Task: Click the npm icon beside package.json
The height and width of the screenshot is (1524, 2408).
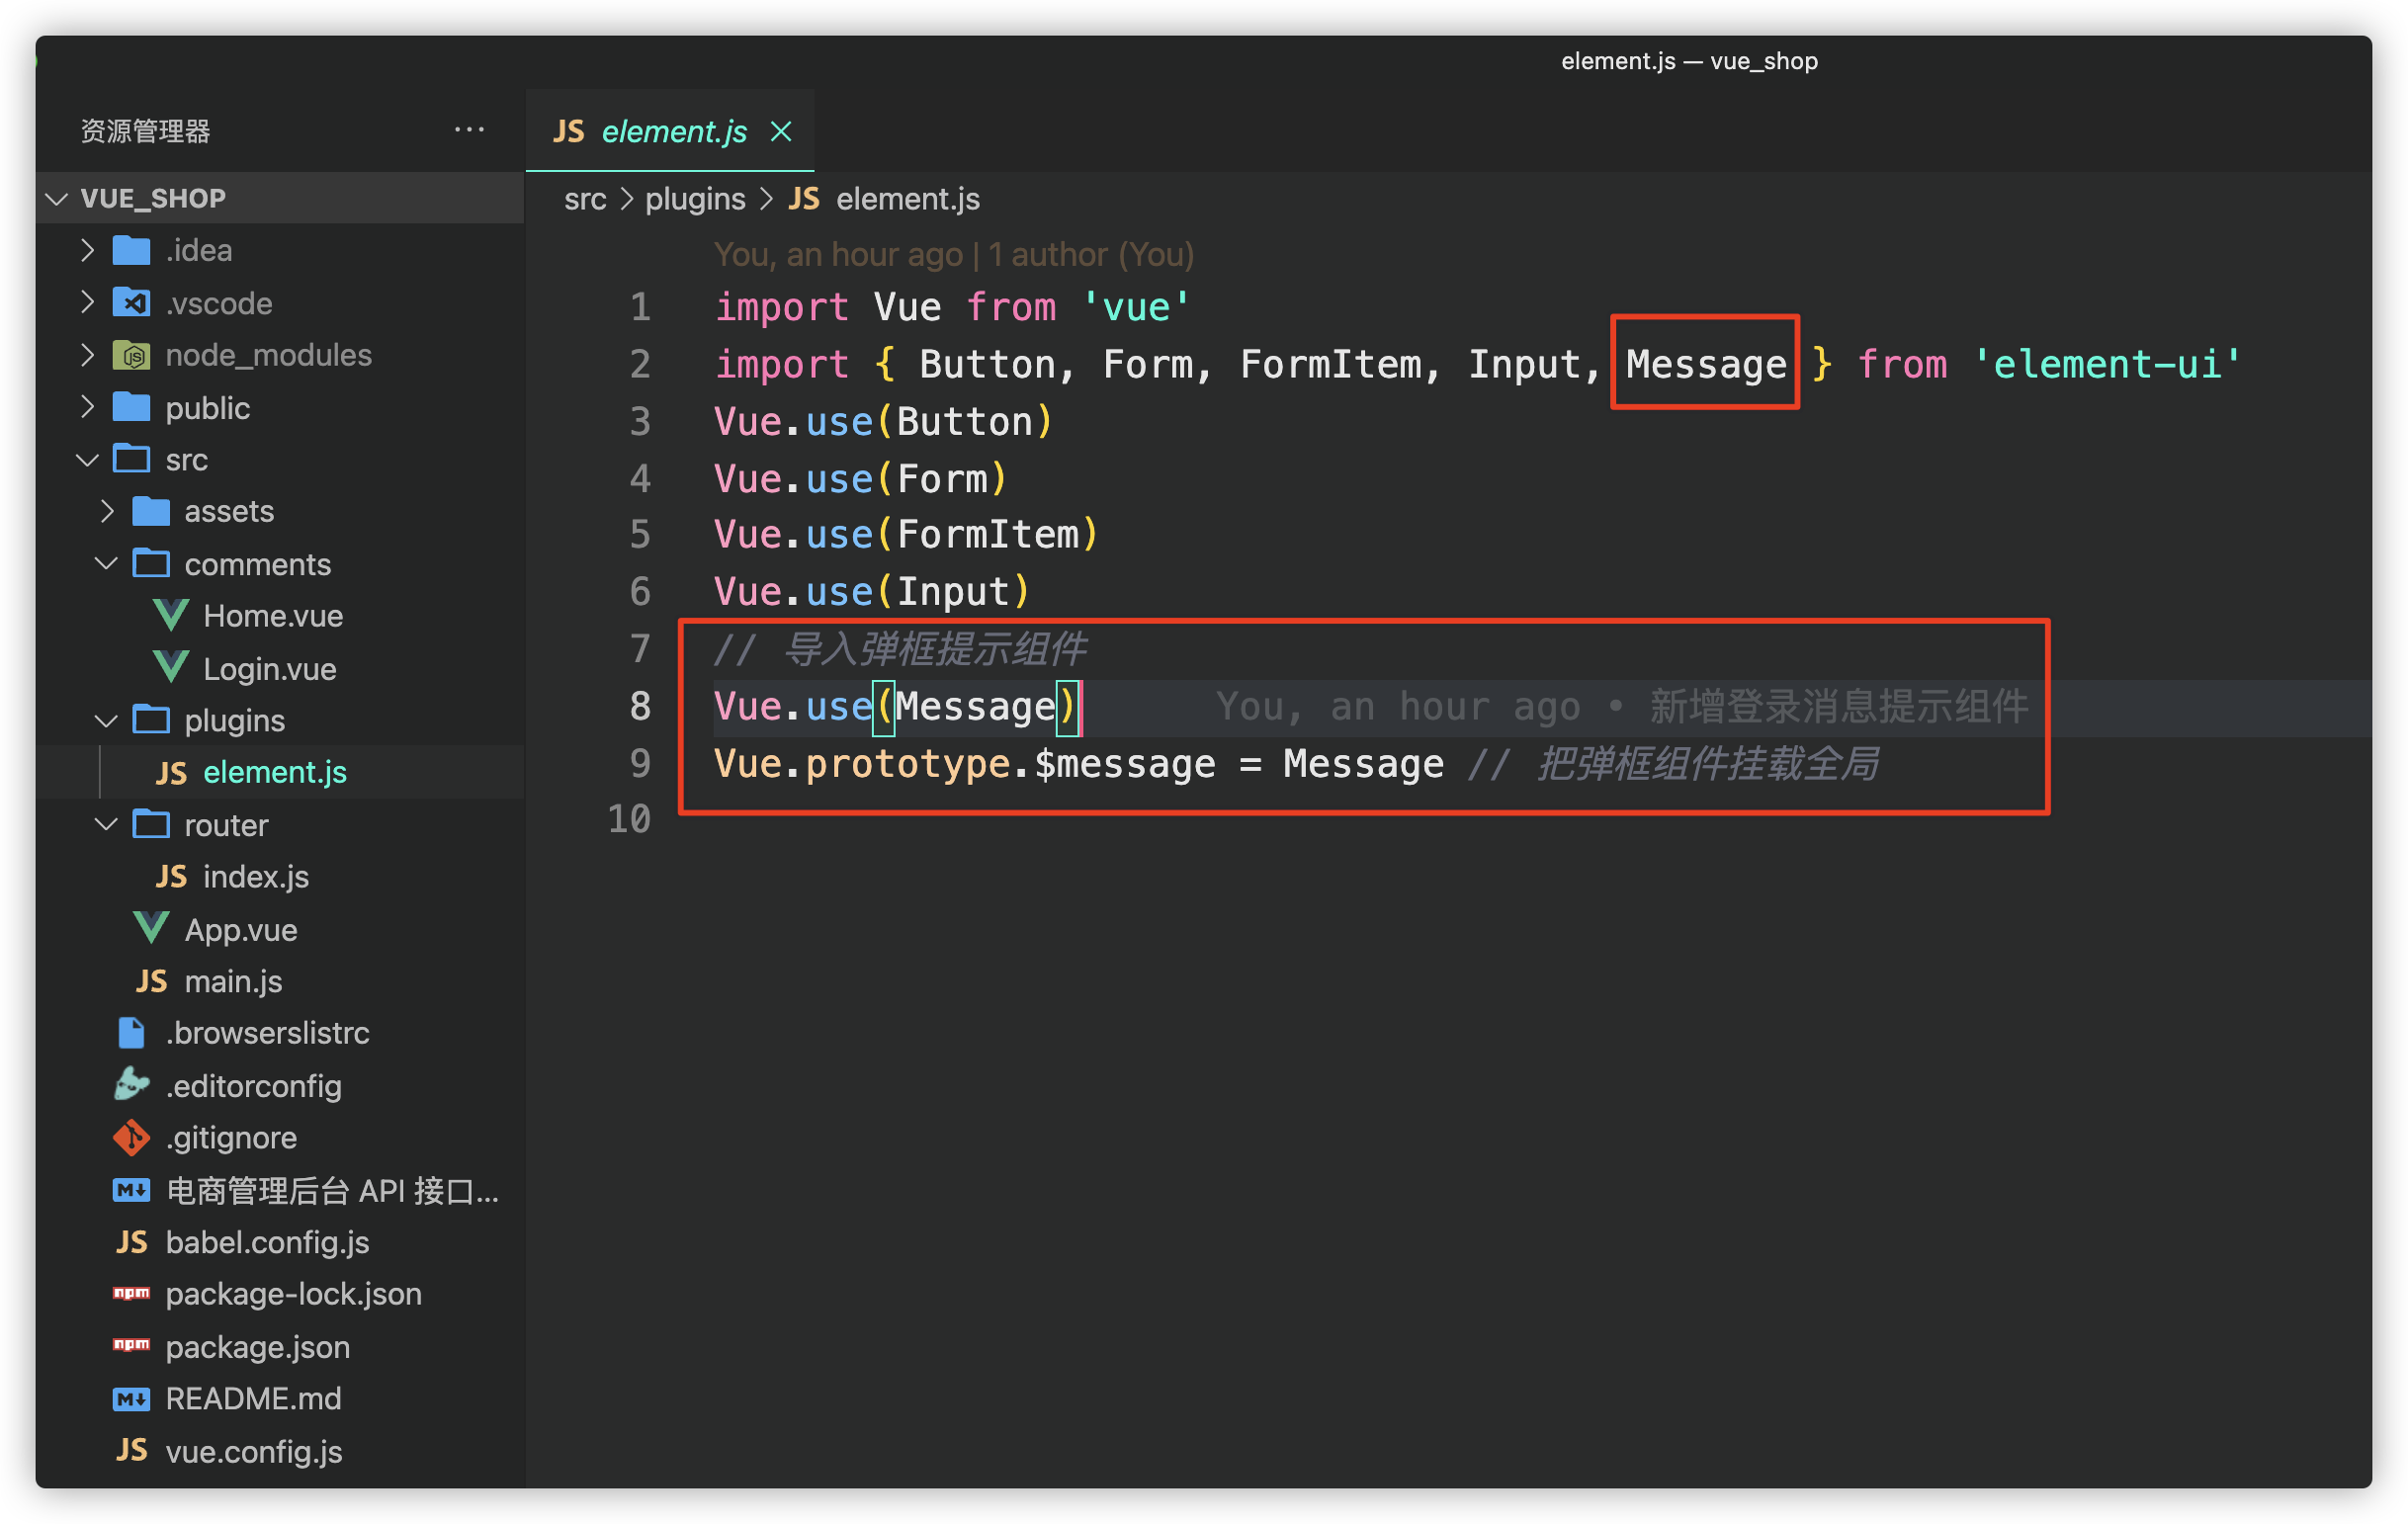Action: pos(131,1345)
